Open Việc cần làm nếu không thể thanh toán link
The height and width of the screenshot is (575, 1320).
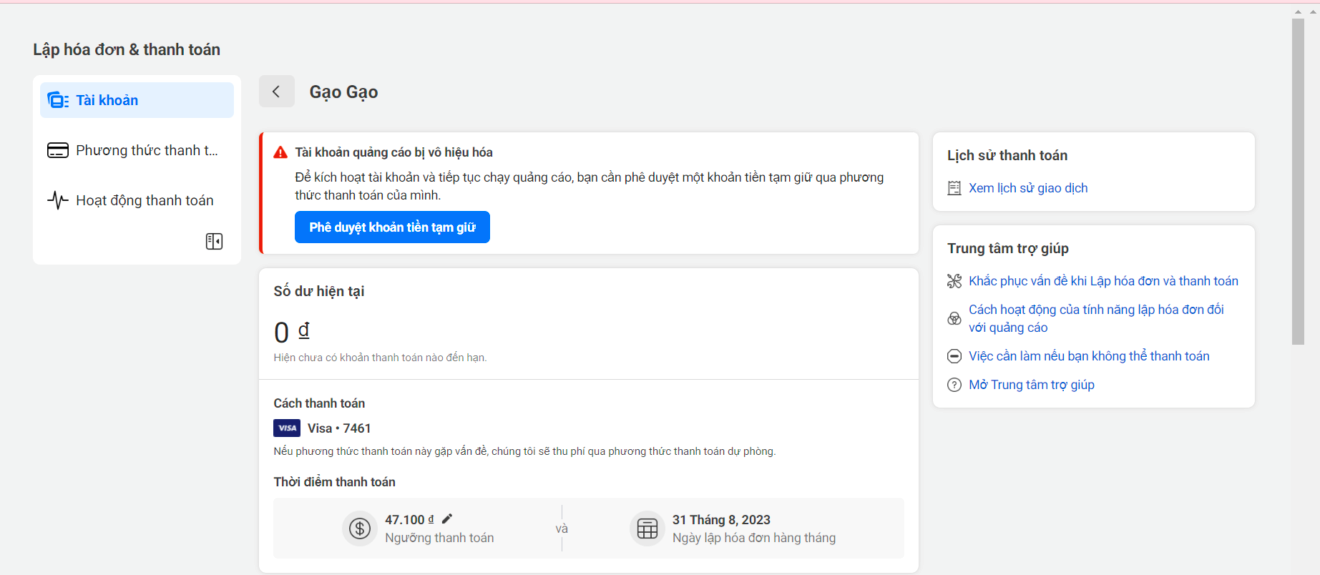[1089, 356]
